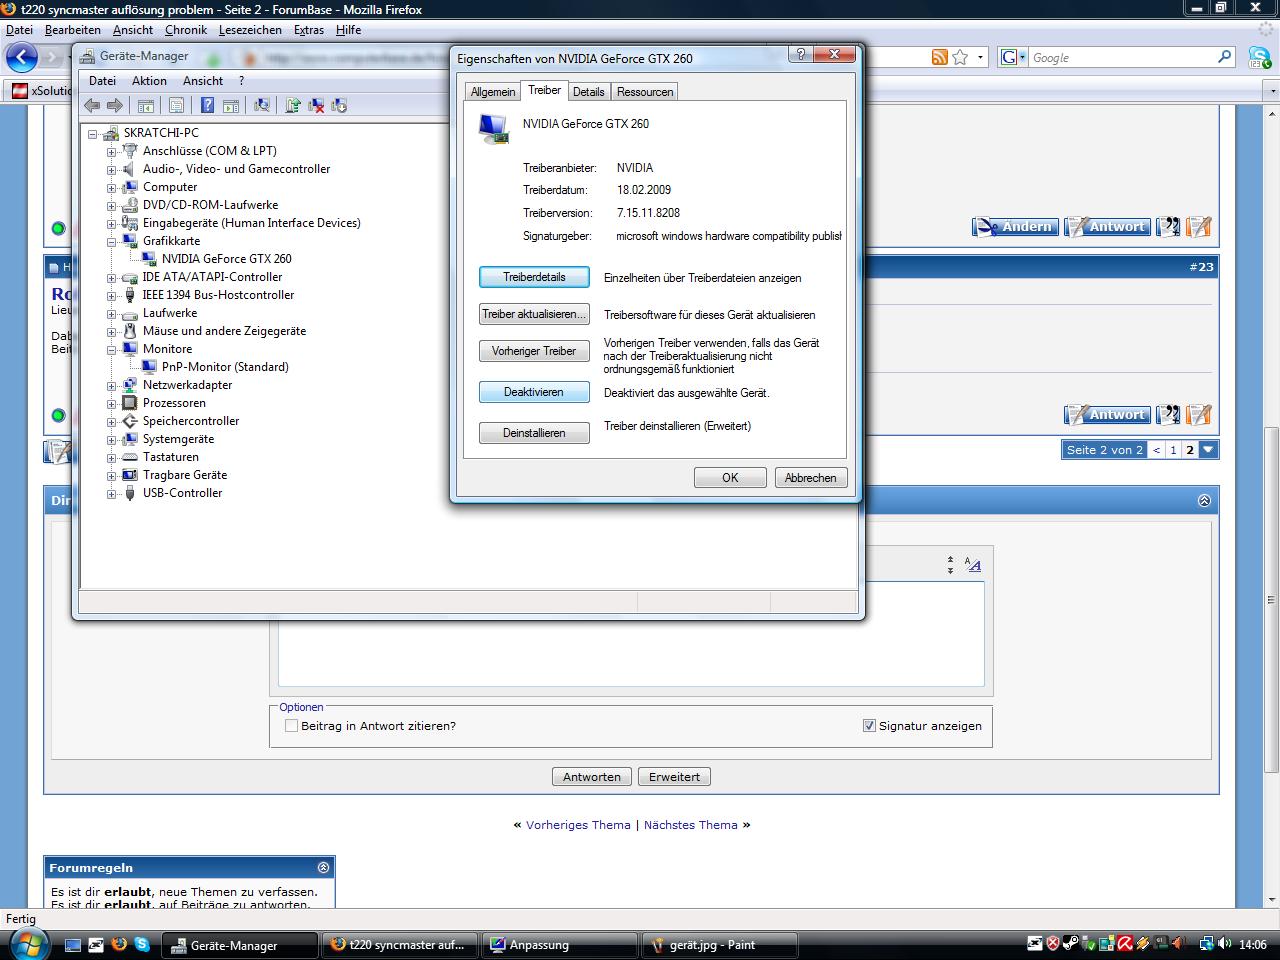Open the Extras menu in Firefox

coord(309,30)
